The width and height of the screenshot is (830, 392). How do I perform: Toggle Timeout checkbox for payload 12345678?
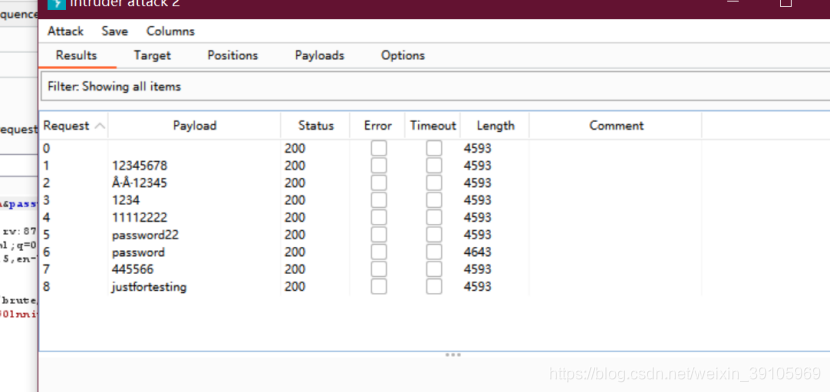[x=434, y=166]
